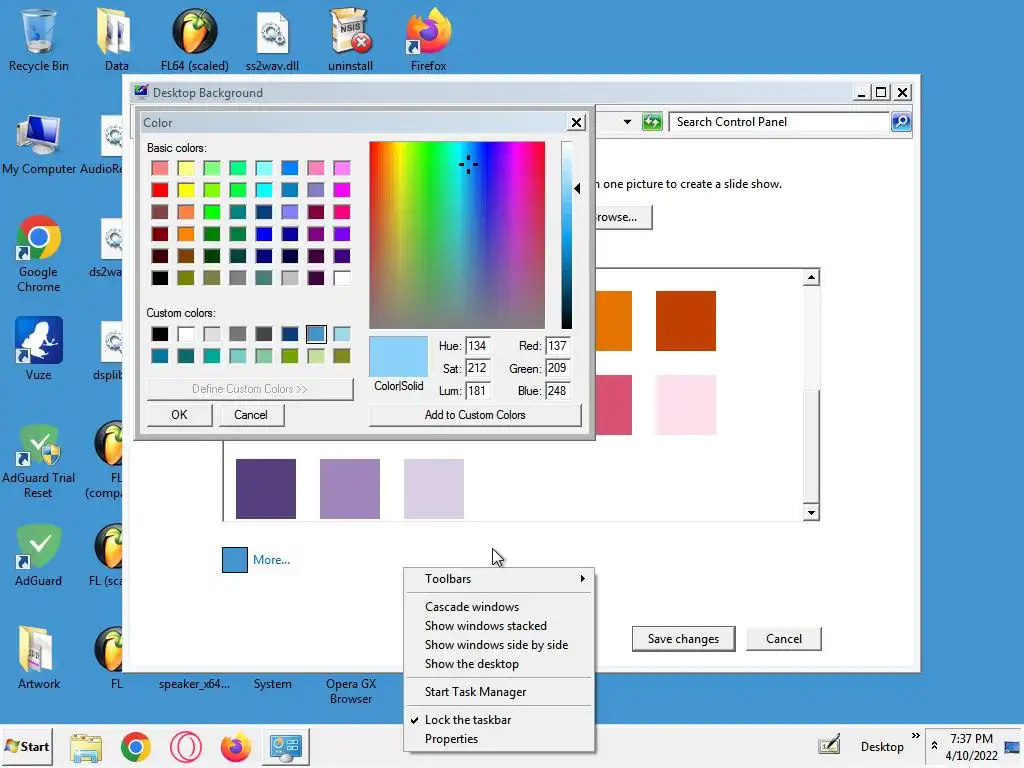
Task: Choose the dark purple background color tile
Action: click(266, 488)
